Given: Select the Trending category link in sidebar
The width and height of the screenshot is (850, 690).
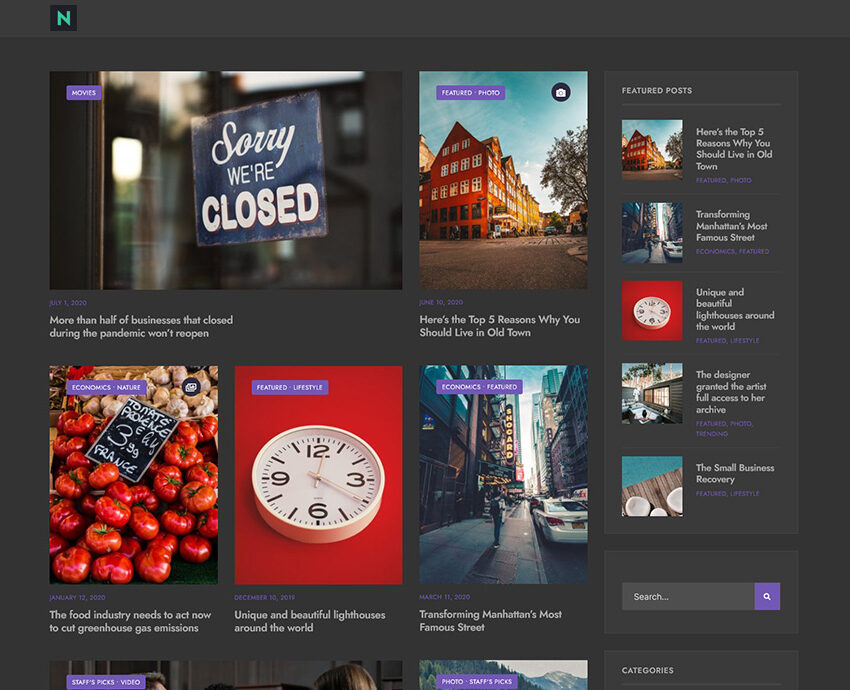Looking at the screenshot, I should click(712, 434).
